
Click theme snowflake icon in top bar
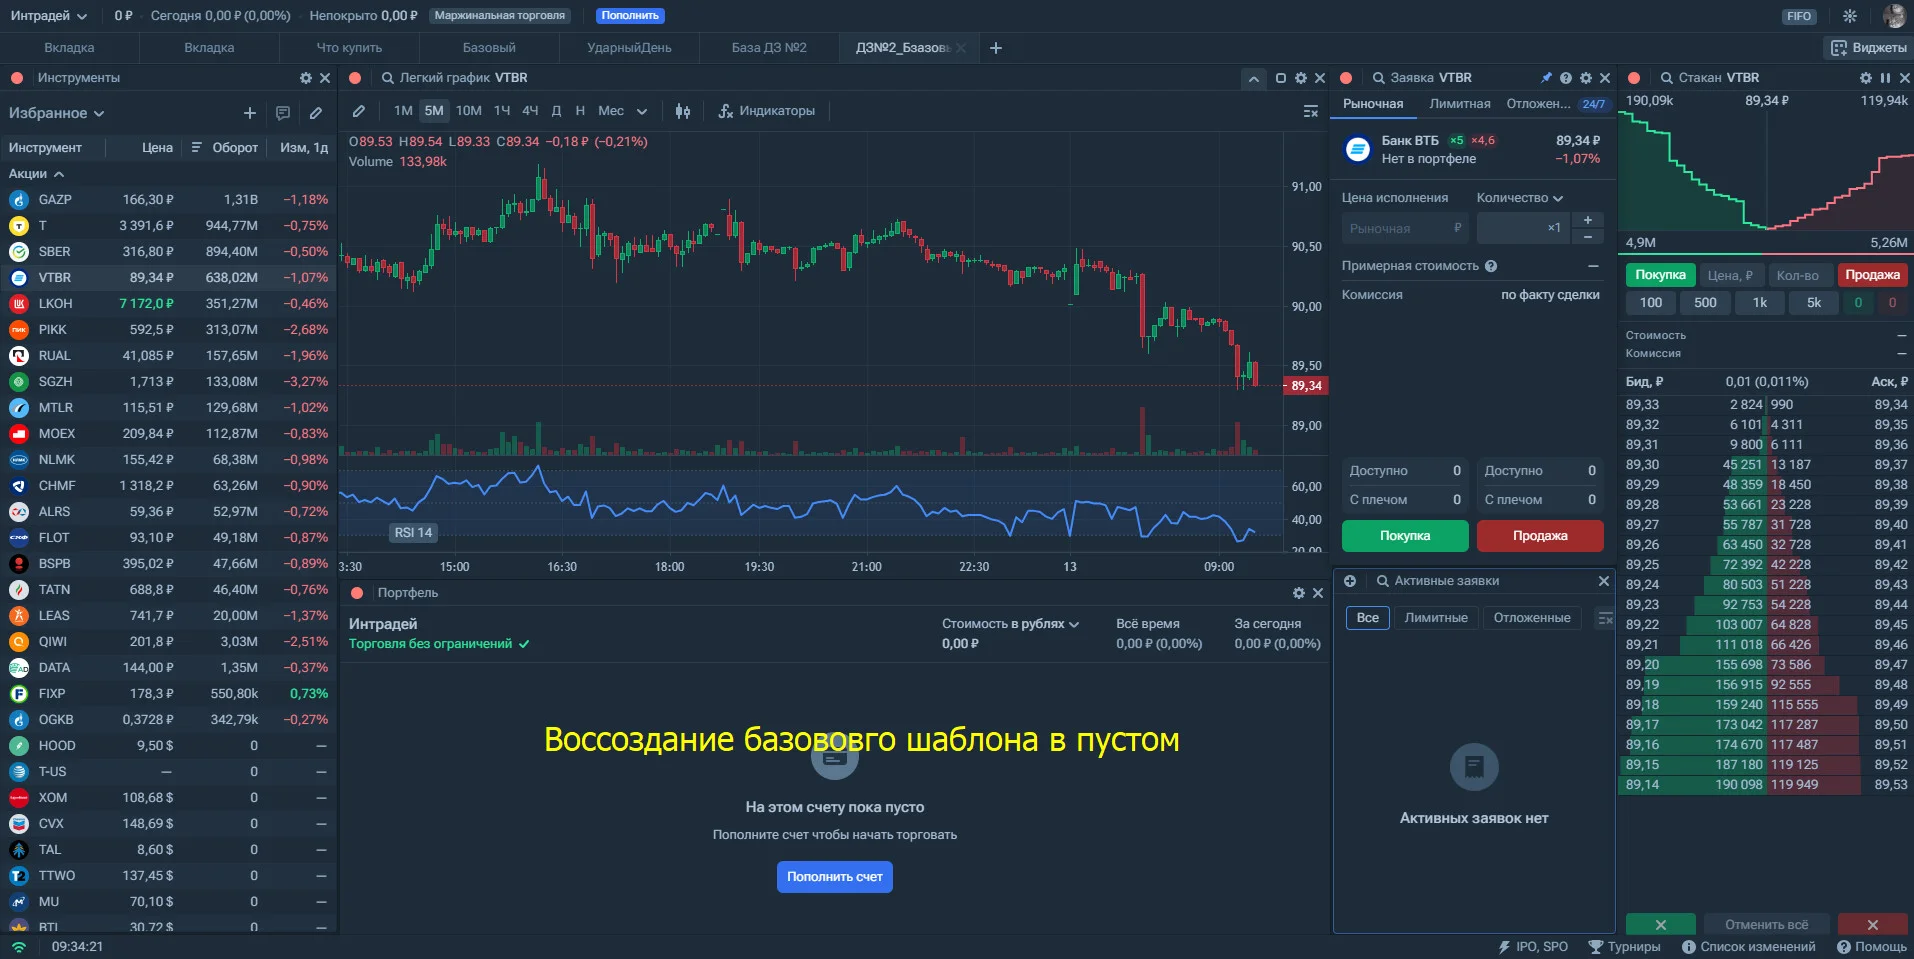pos(1850,16)
